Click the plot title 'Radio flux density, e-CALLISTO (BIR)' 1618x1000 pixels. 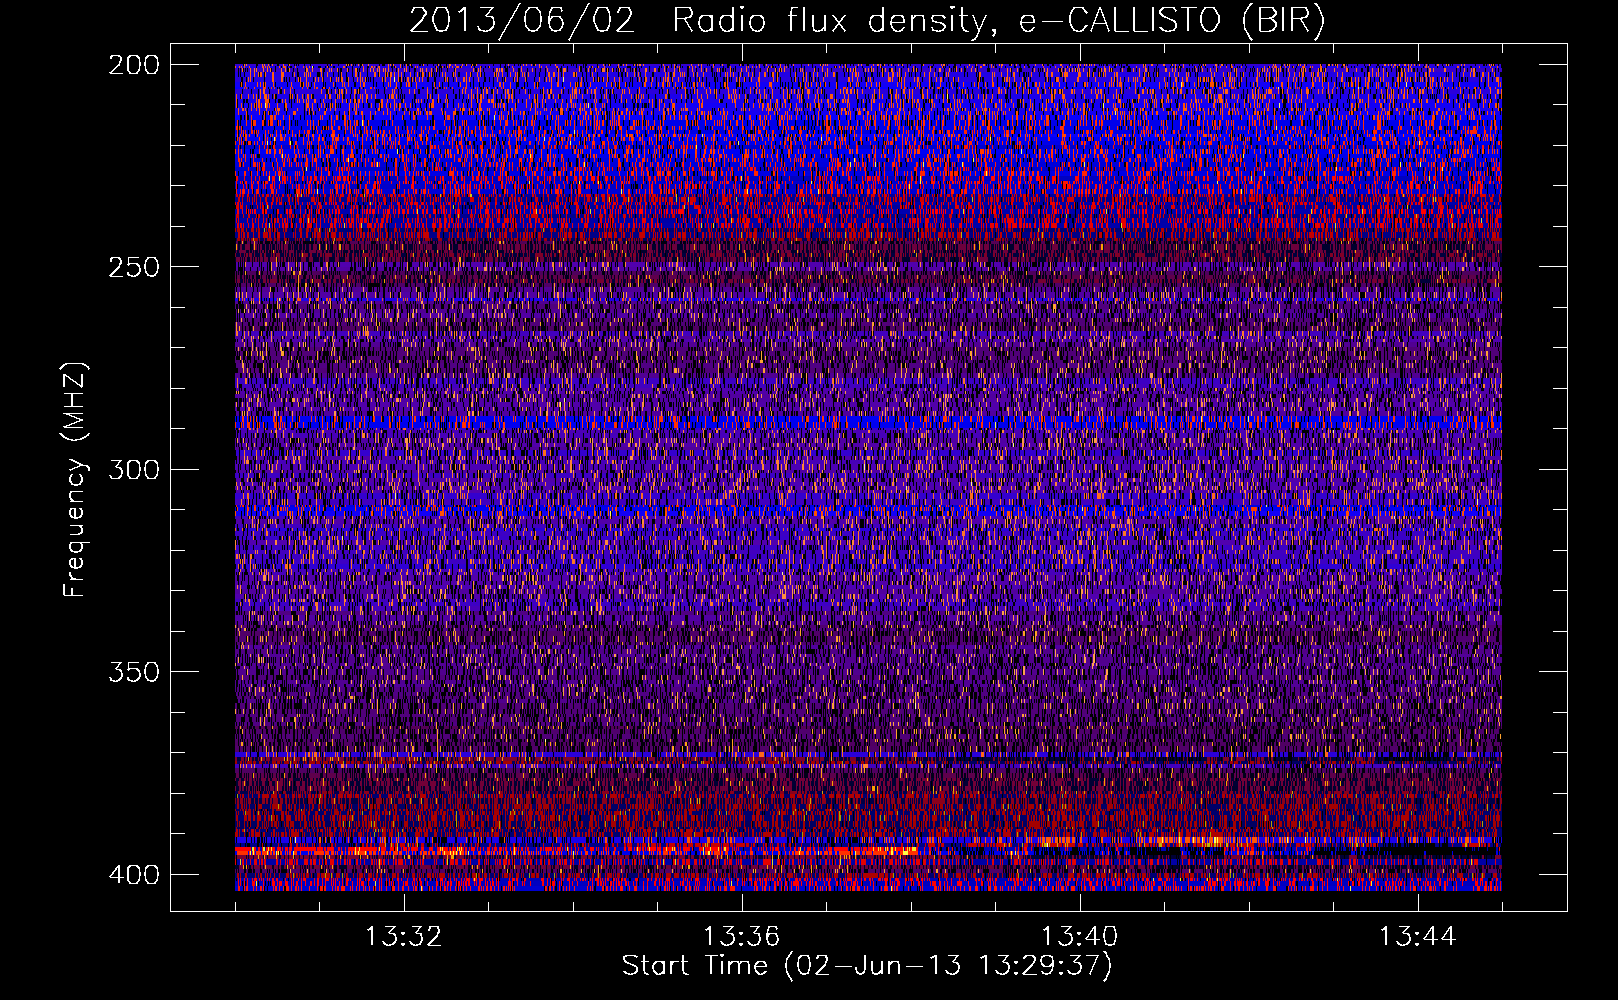point(998,20)
